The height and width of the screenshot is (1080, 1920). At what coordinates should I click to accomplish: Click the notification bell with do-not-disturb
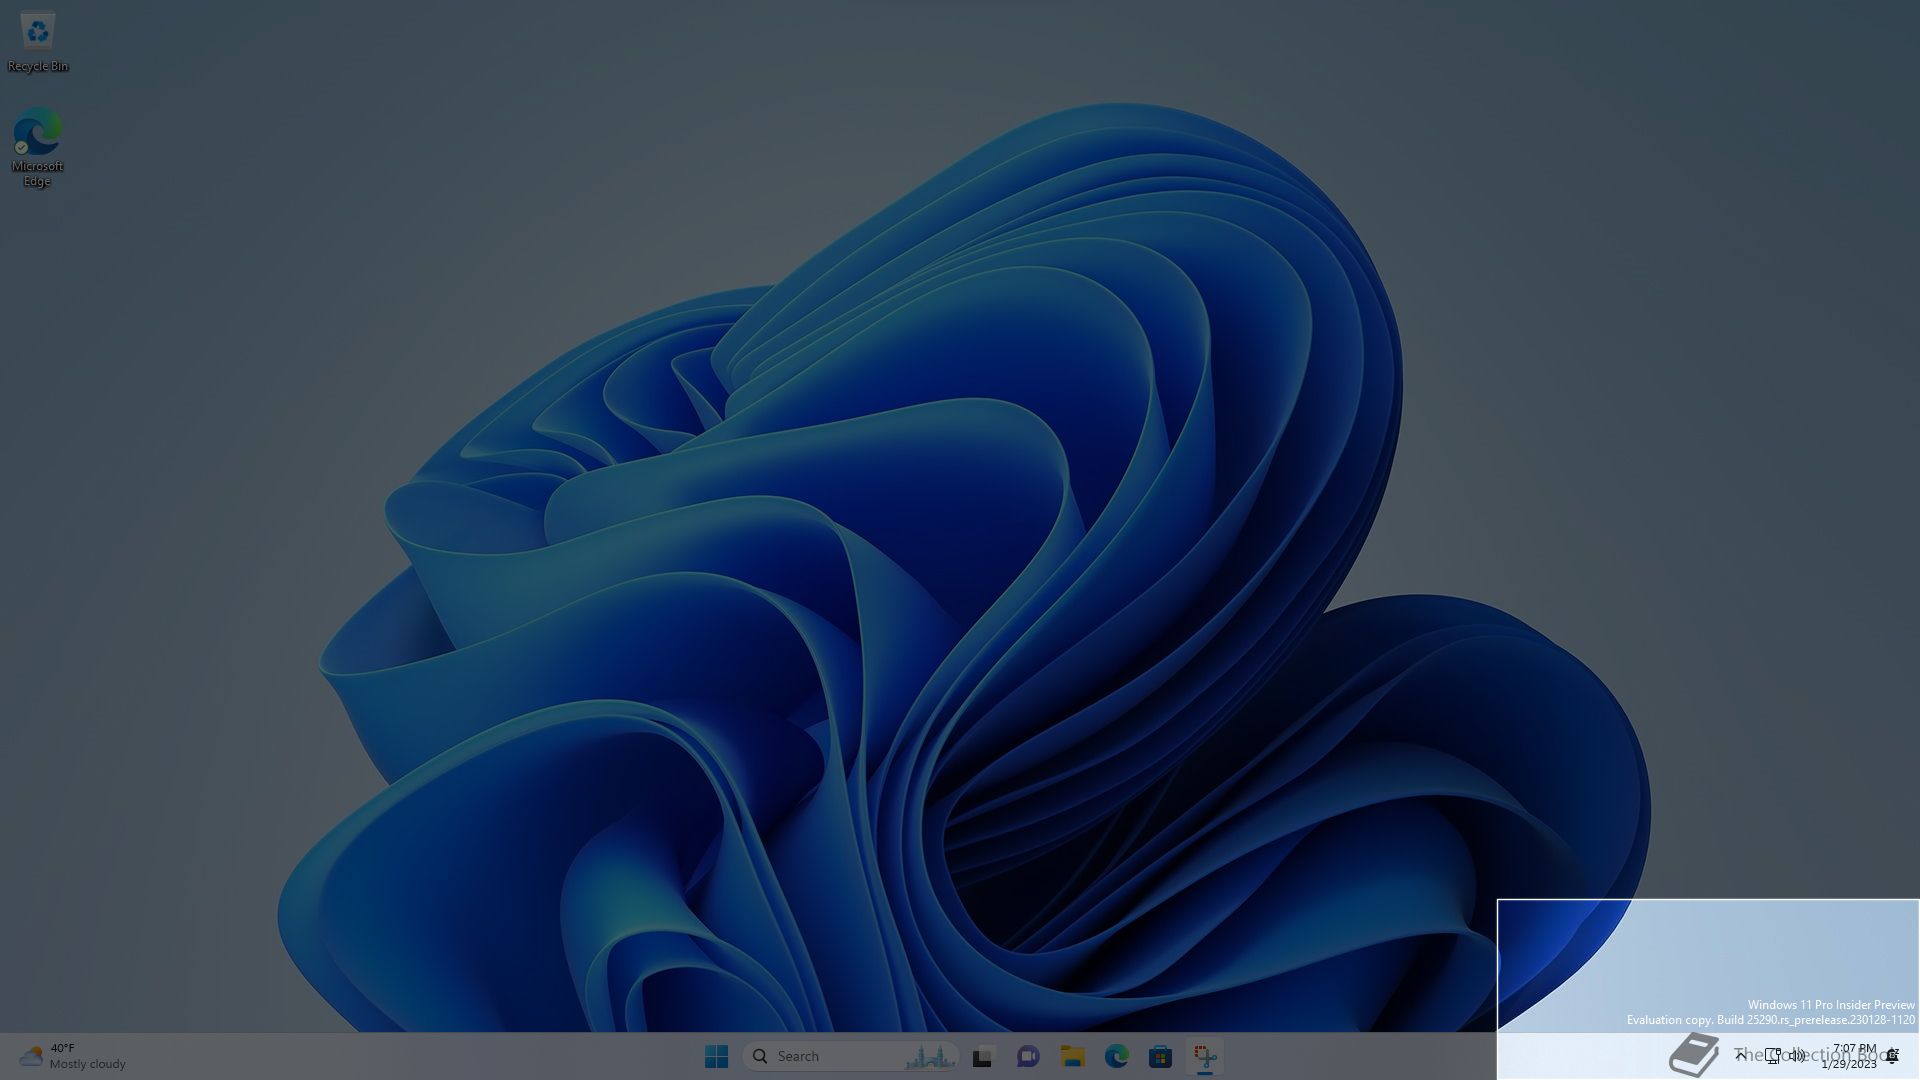point(1892,1055)
